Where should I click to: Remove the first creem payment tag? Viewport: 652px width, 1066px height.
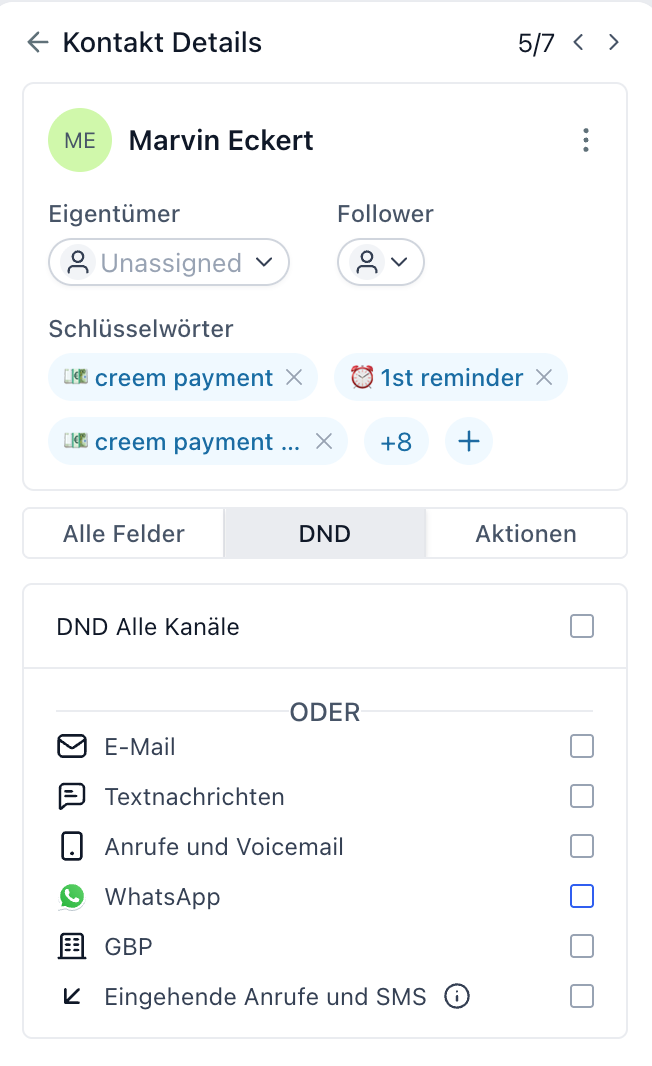294,378
